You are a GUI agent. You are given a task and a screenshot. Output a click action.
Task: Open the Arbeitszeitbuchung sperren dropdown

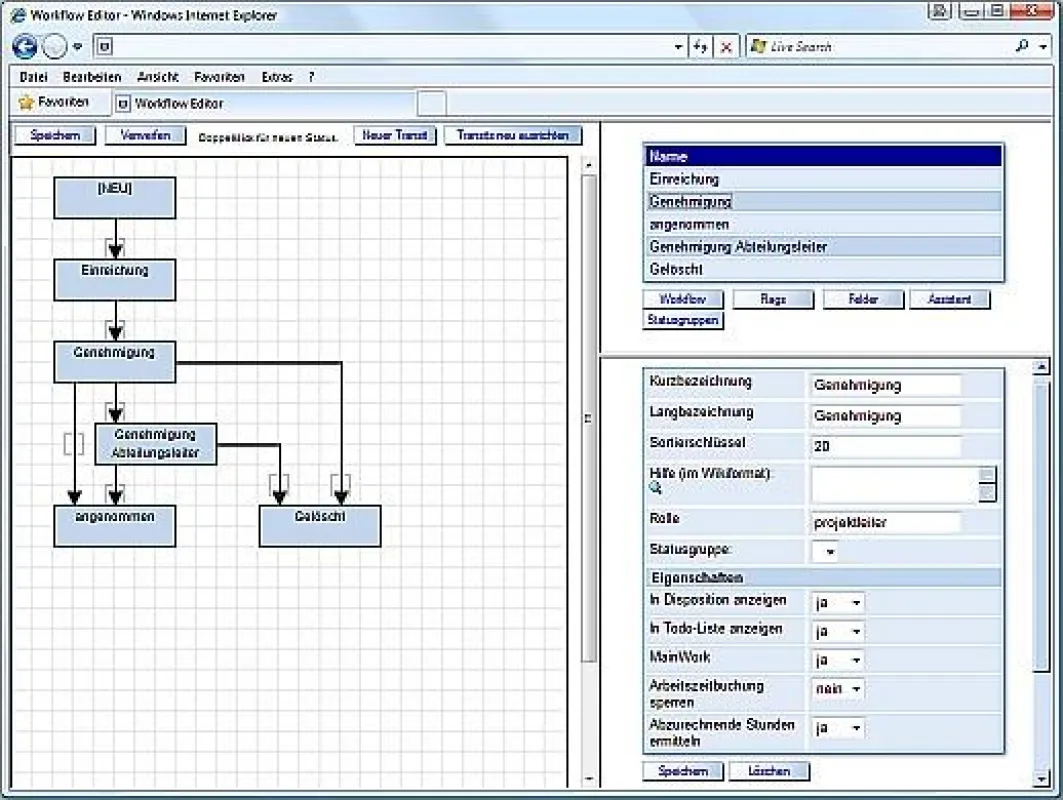point(839,689)
